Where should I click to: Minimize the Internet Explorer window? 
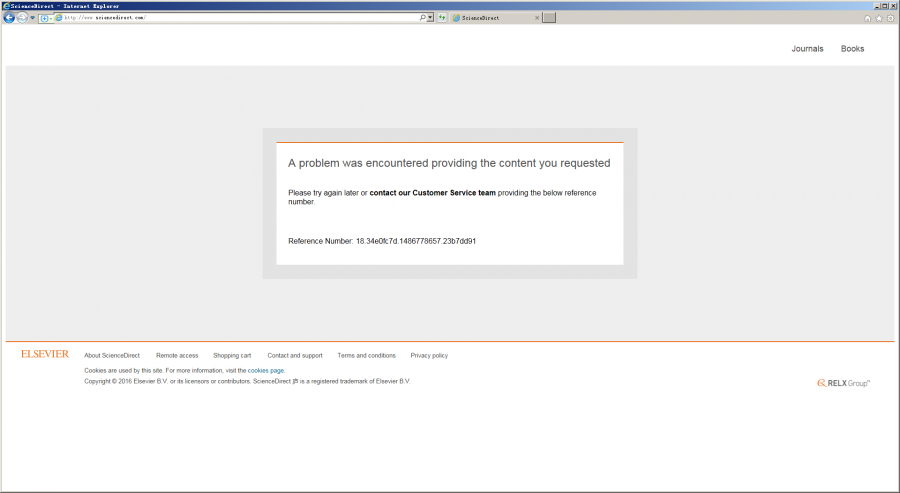click(878, 6)
